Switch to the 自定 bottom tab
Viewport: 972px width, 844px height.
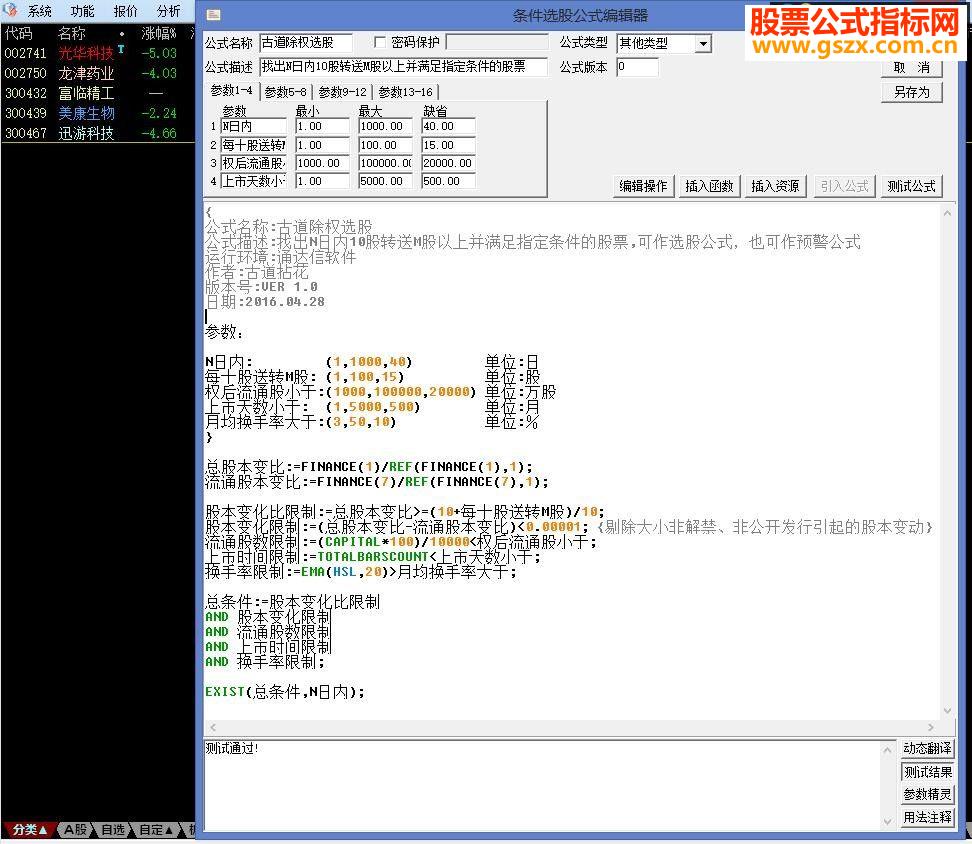(155, 829)
